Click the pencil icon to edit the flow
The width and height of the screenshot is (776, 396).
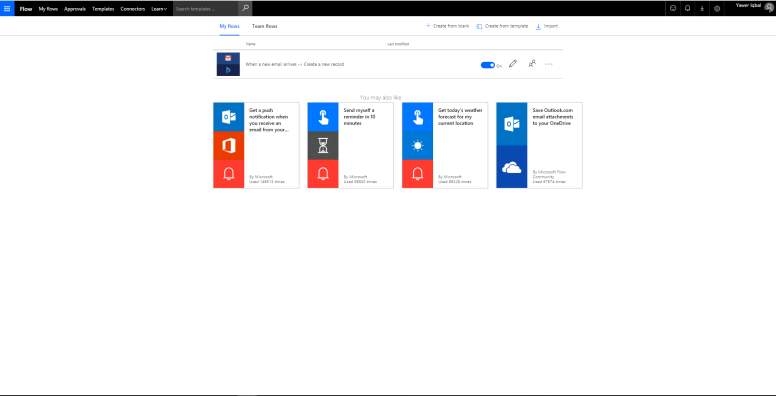tap(513, 64)
